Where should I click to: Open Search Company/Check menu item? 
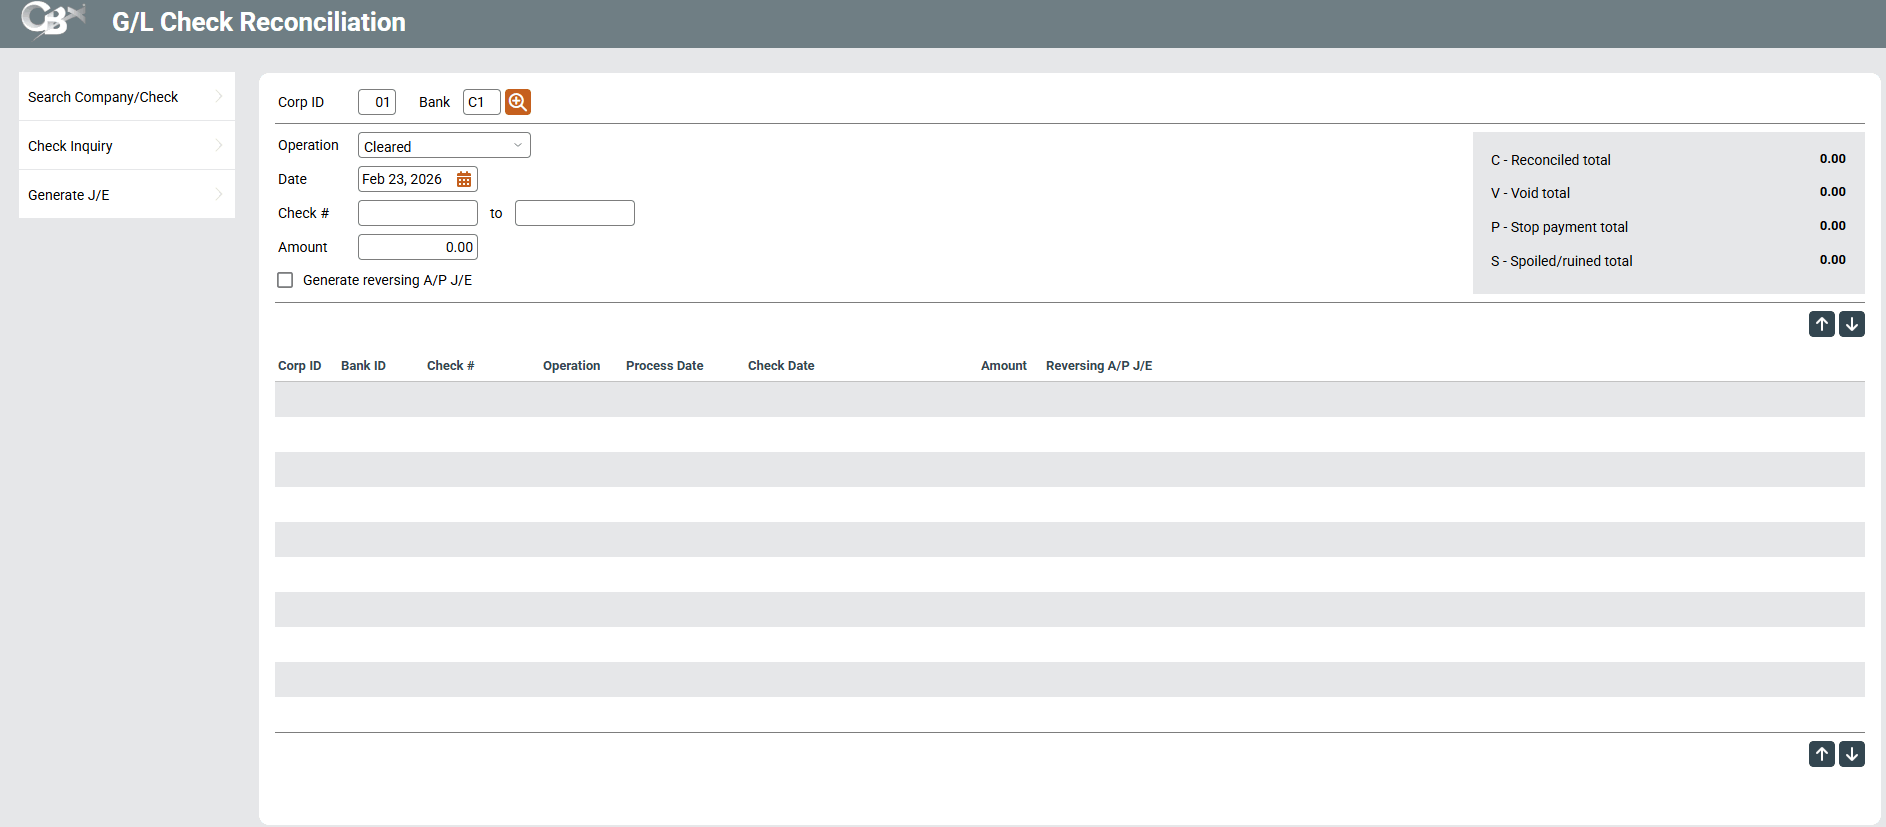pos(103,97)
